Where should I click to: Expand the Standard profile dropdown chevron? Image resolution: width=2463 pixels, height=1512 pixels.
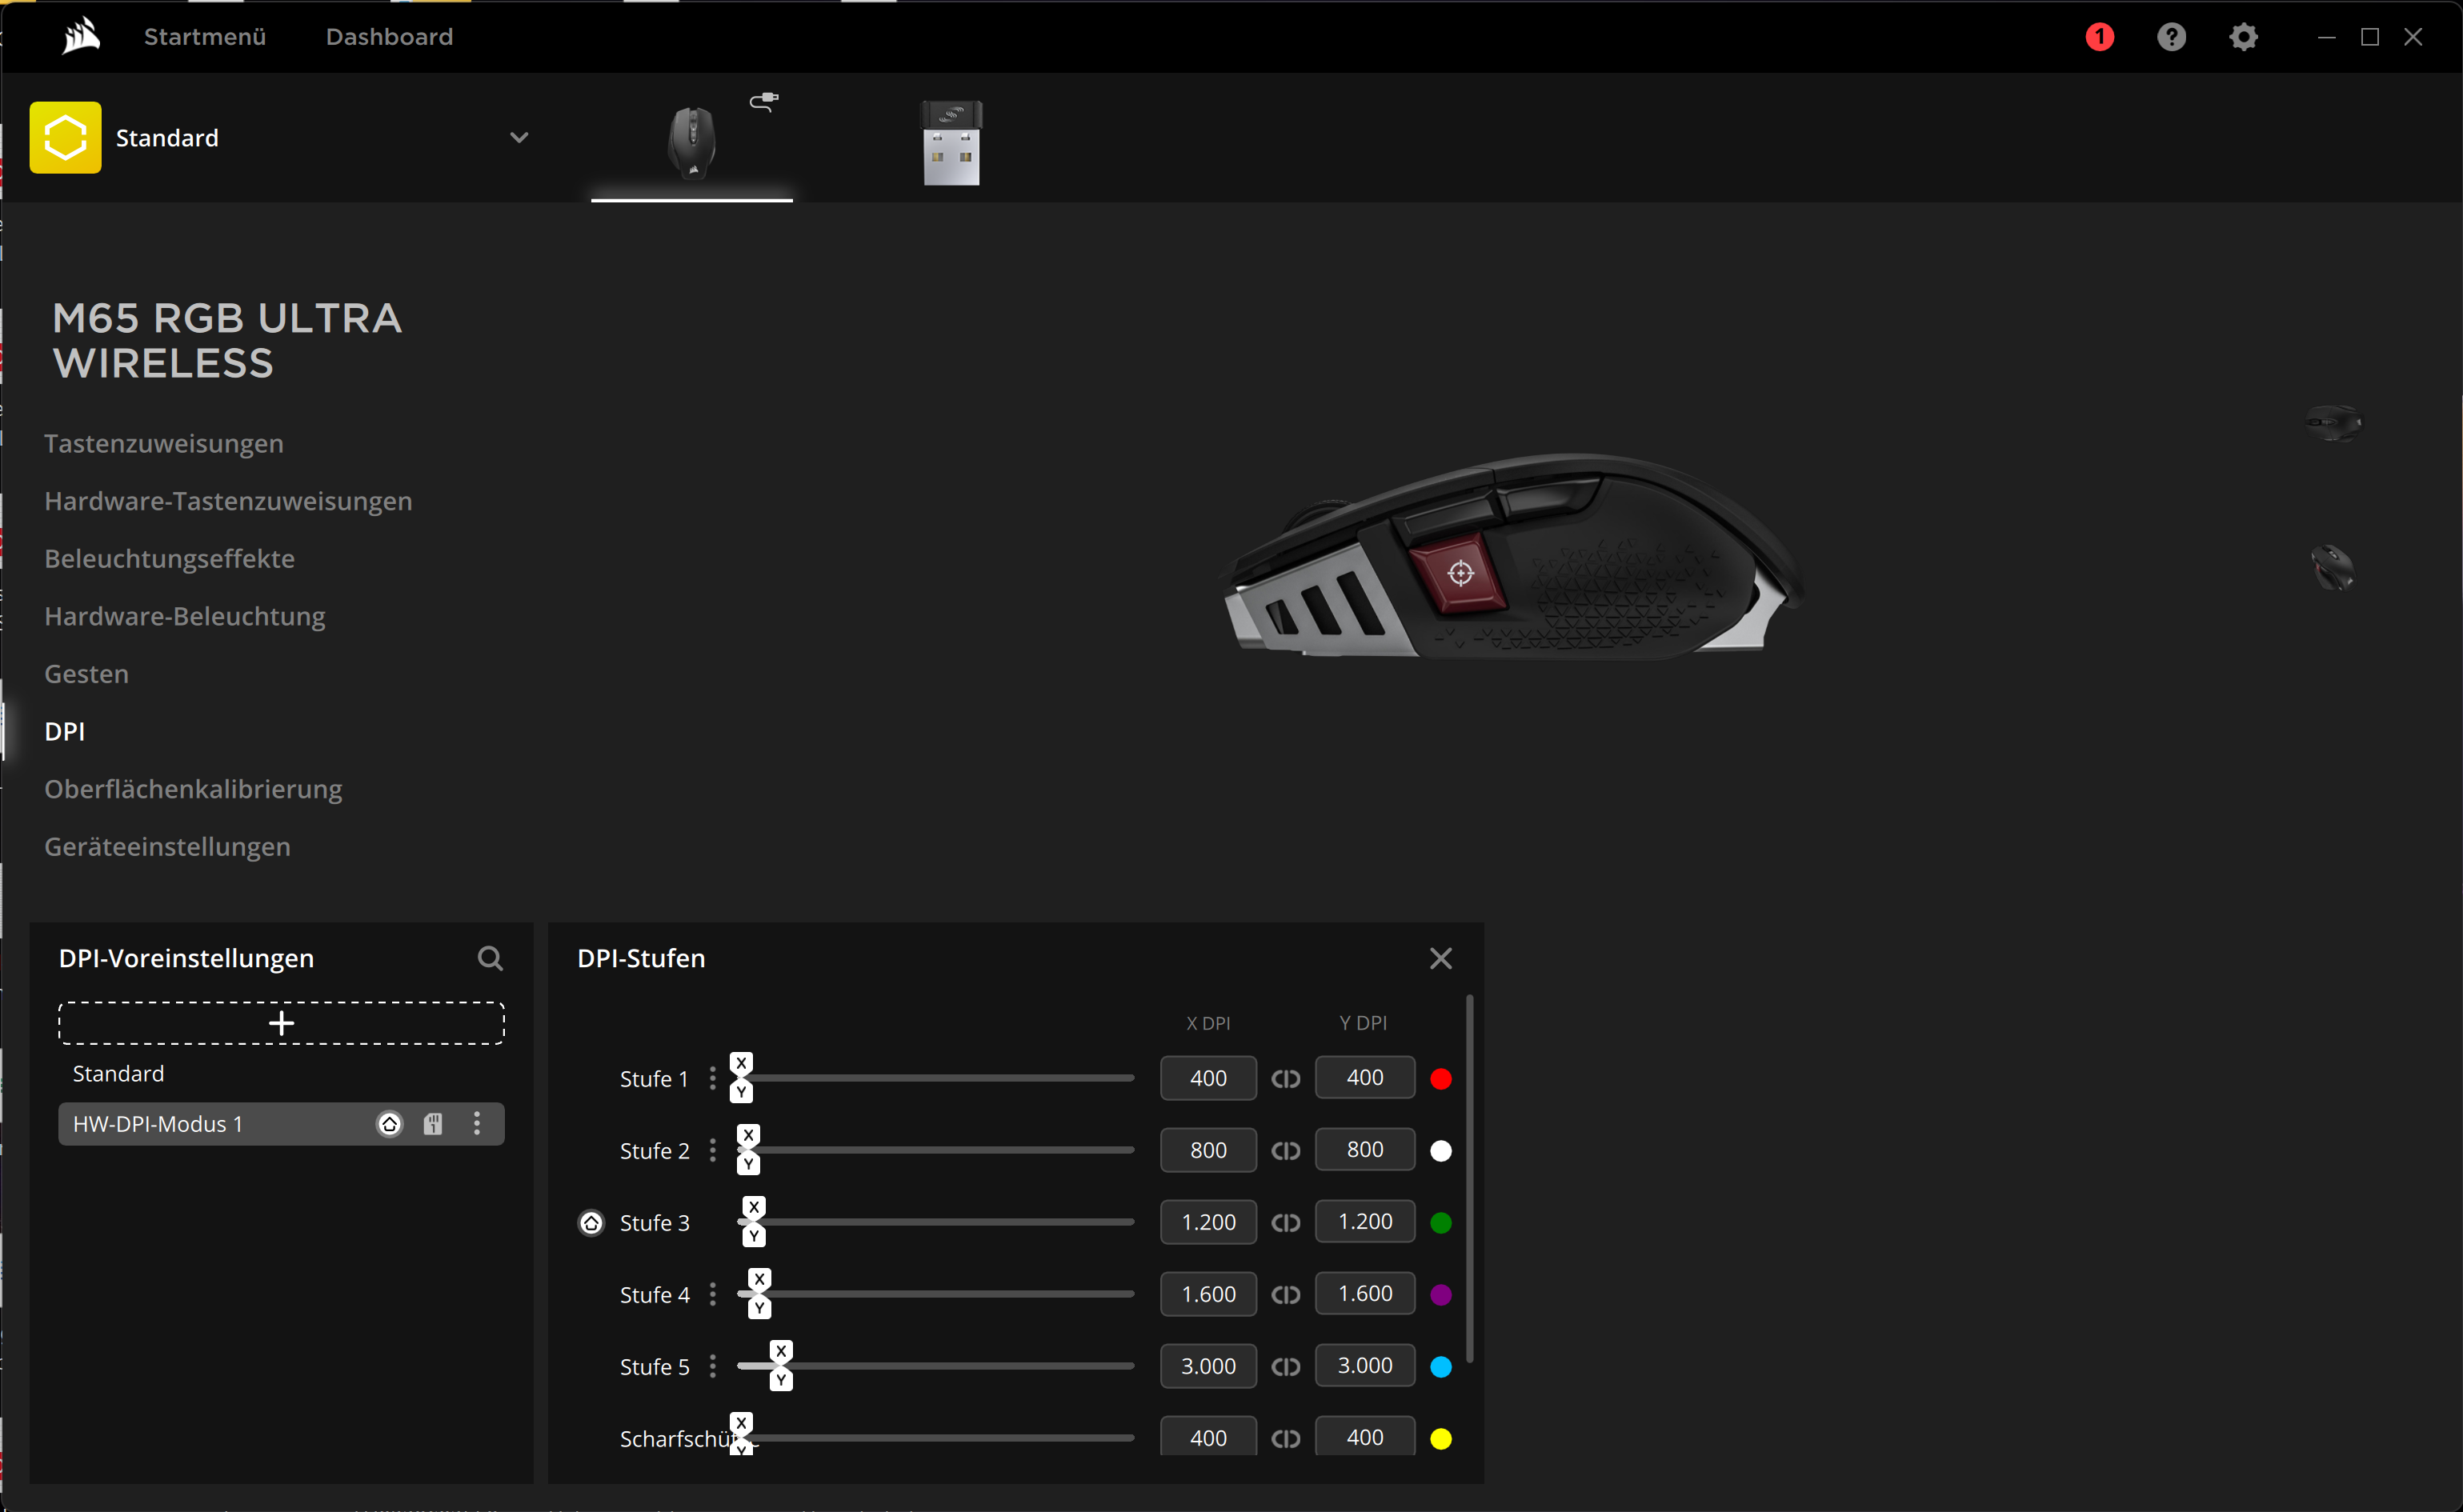(x=519, y=137)
